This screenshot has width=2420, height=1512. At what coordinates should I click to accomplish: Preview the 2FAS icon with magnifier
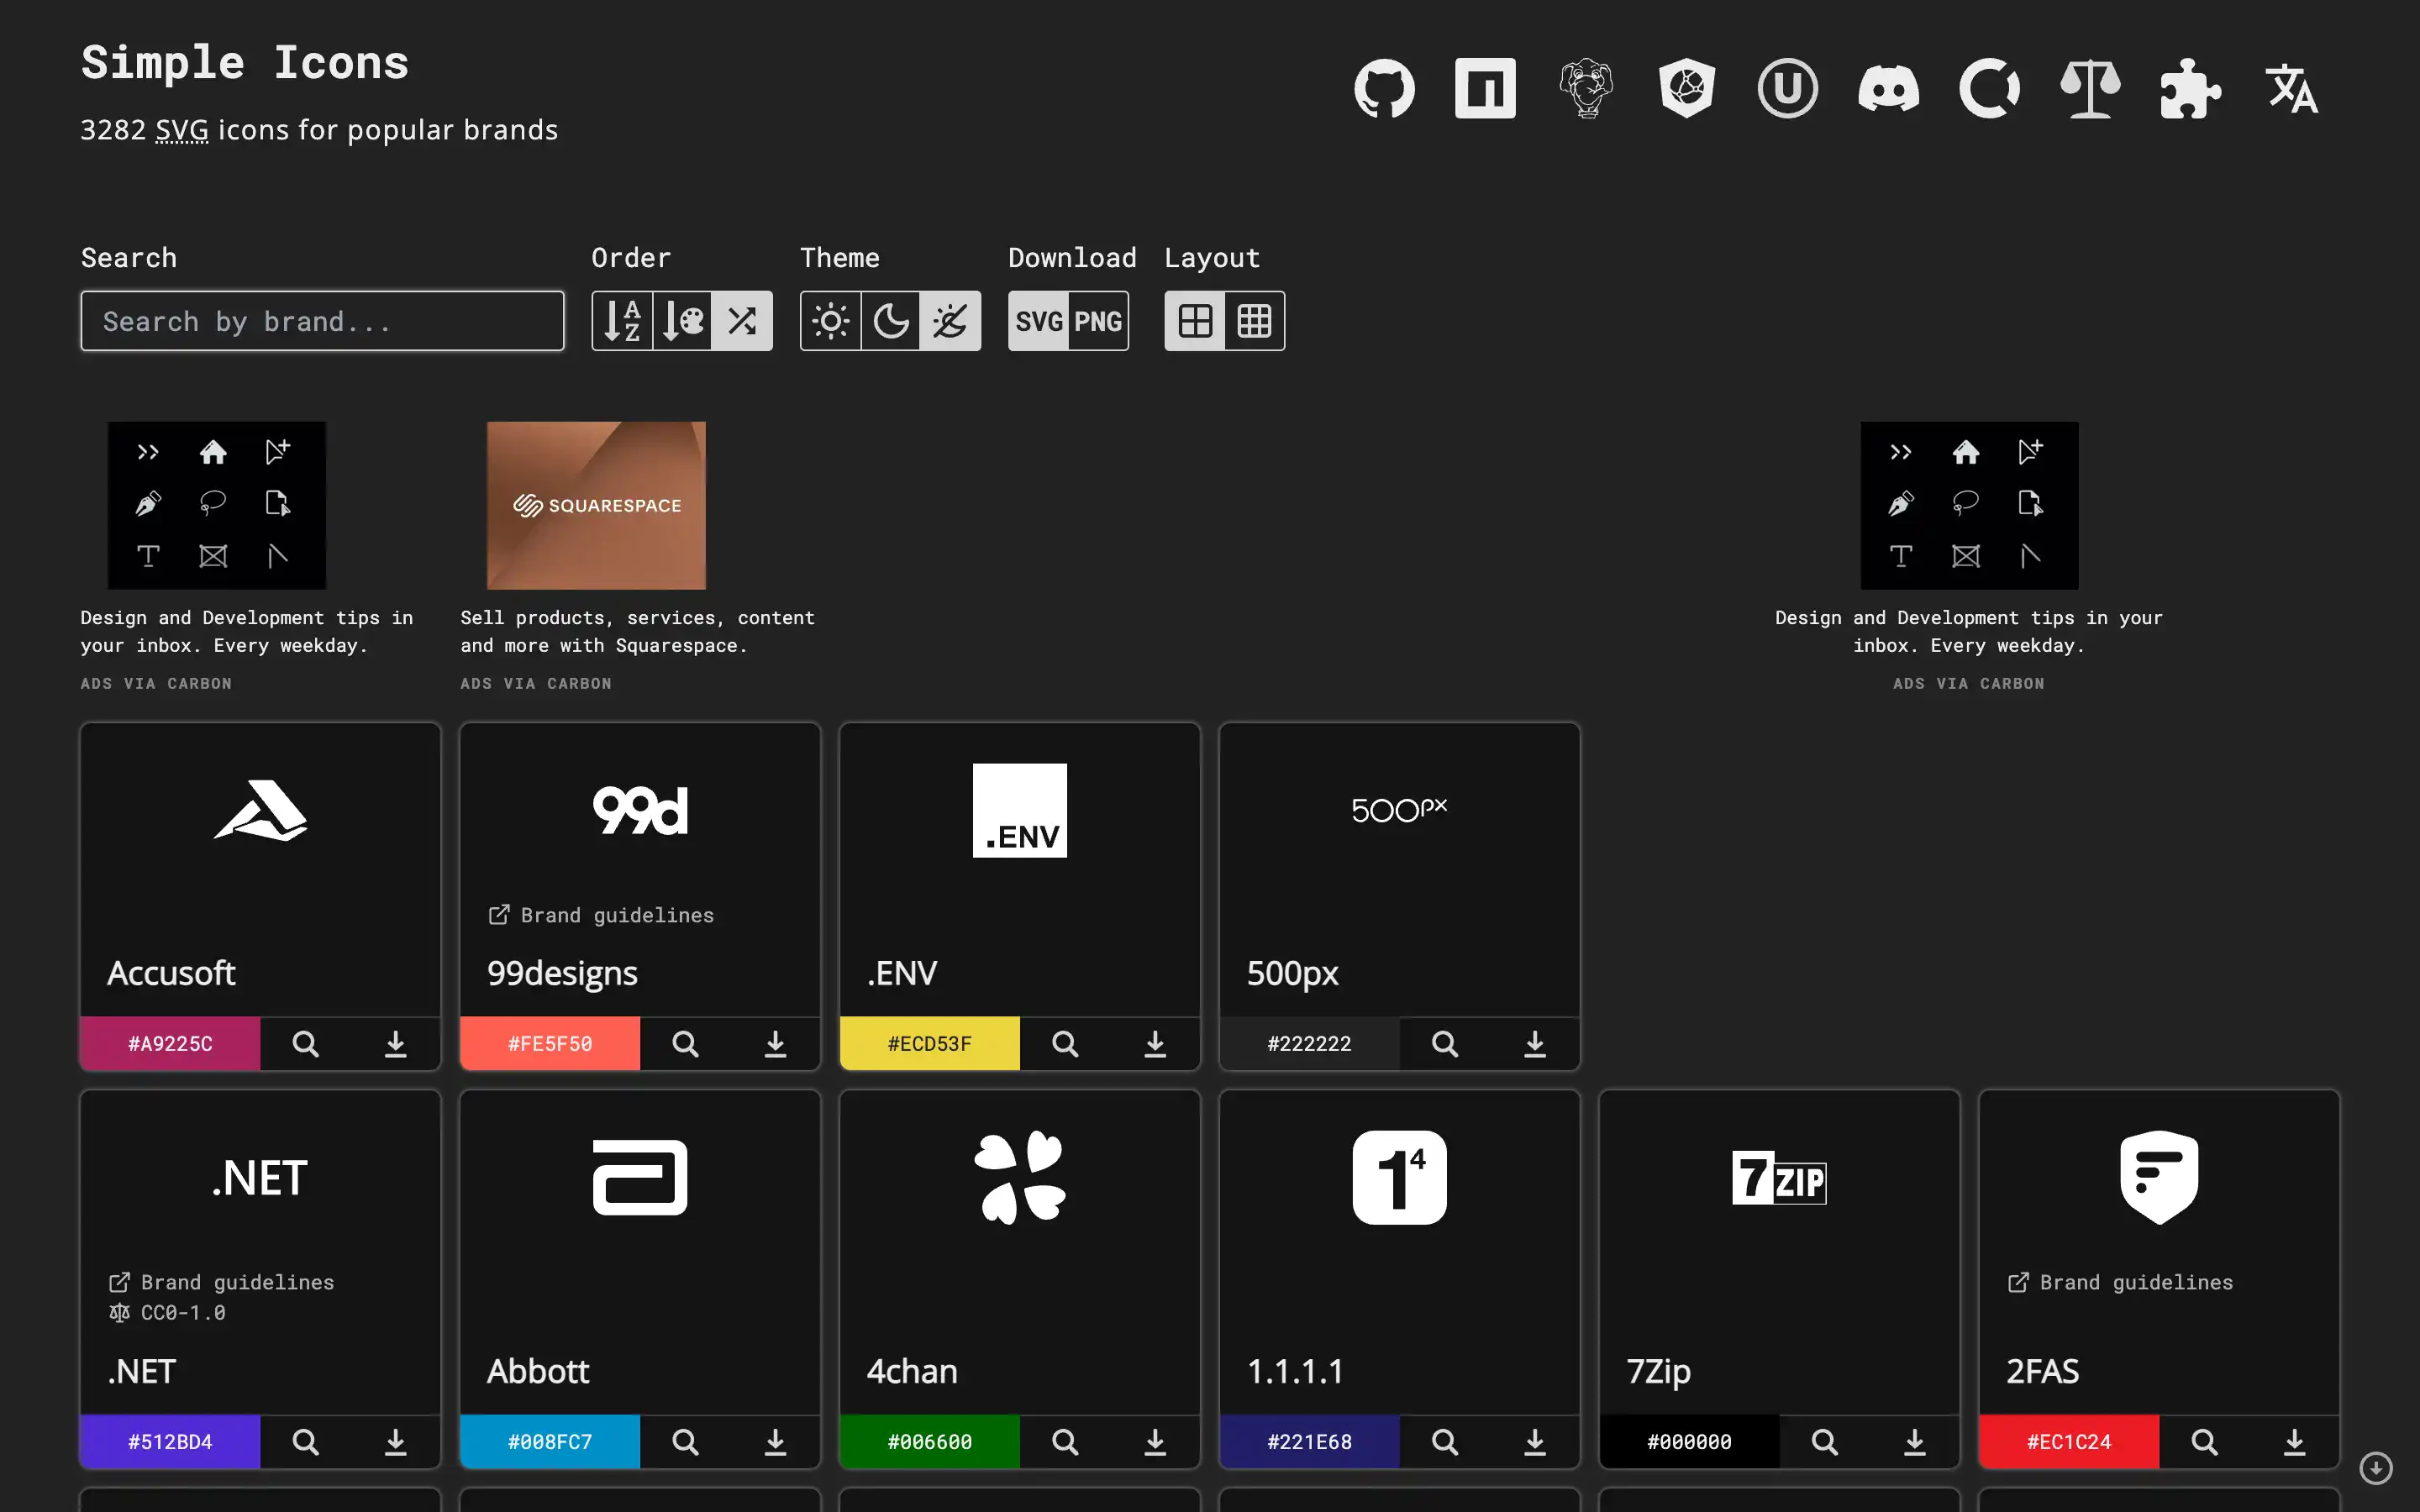(2205, 1442)
